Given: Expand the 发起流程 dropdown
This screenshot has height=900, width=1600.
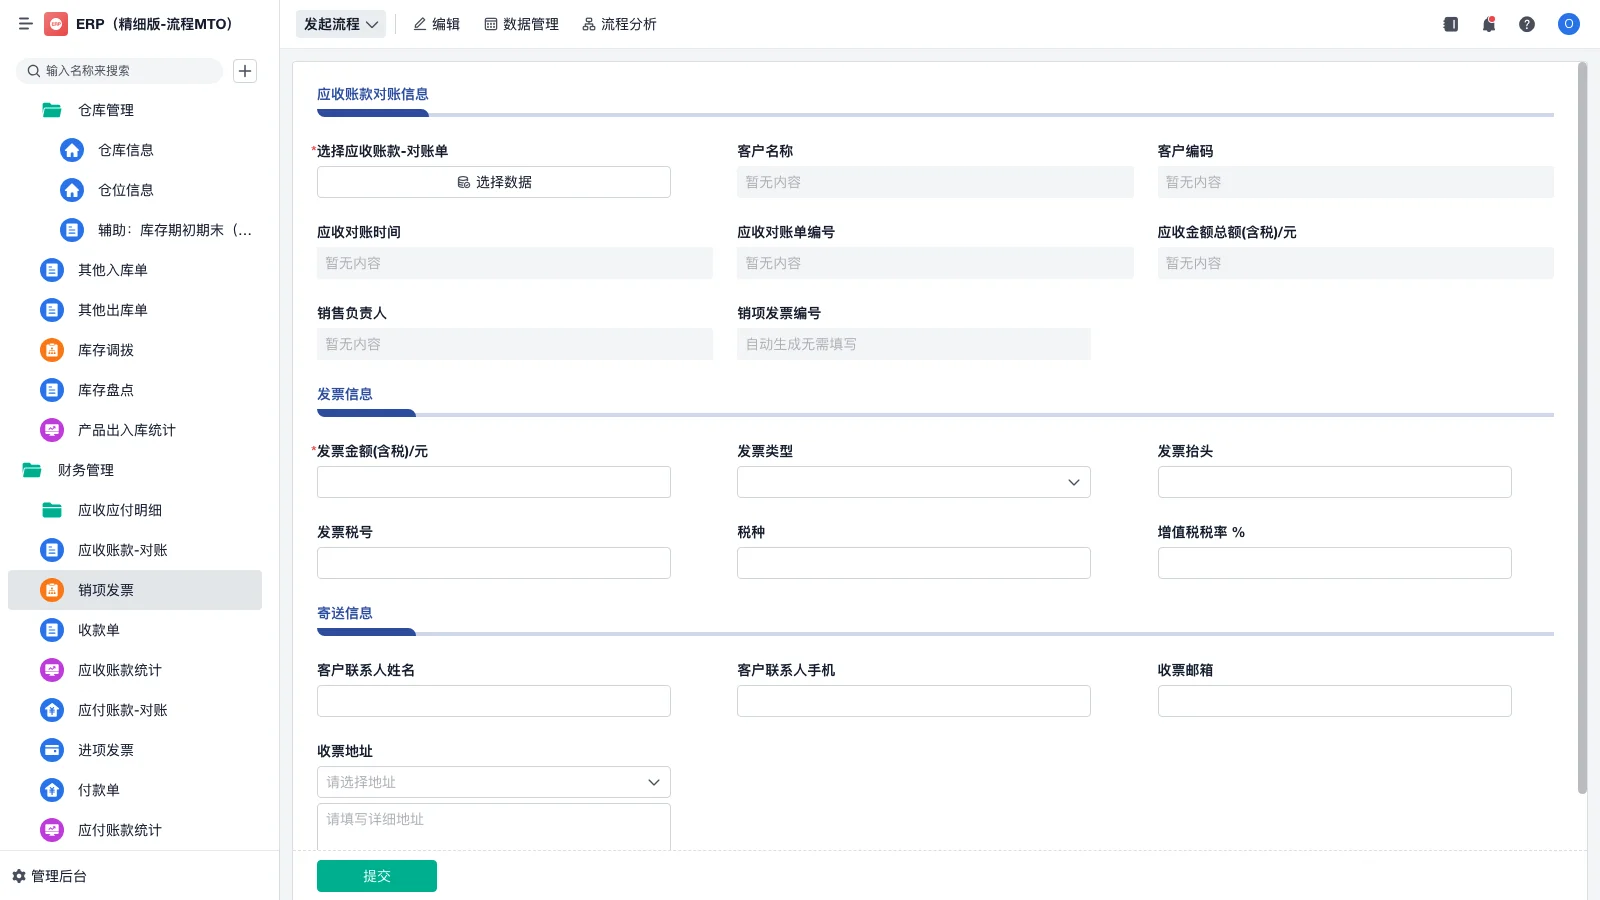Looking at the screenshot, I should tap(340, 24).
